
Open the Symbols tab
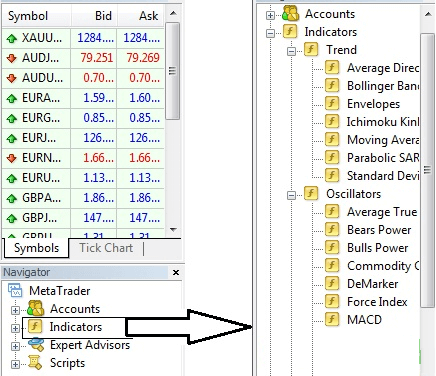(x=36, y=248)
